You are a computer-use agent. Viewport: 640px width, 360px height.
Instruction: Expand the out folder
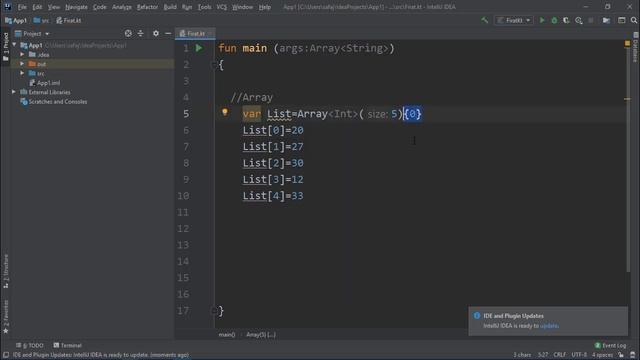click(22, 64)
